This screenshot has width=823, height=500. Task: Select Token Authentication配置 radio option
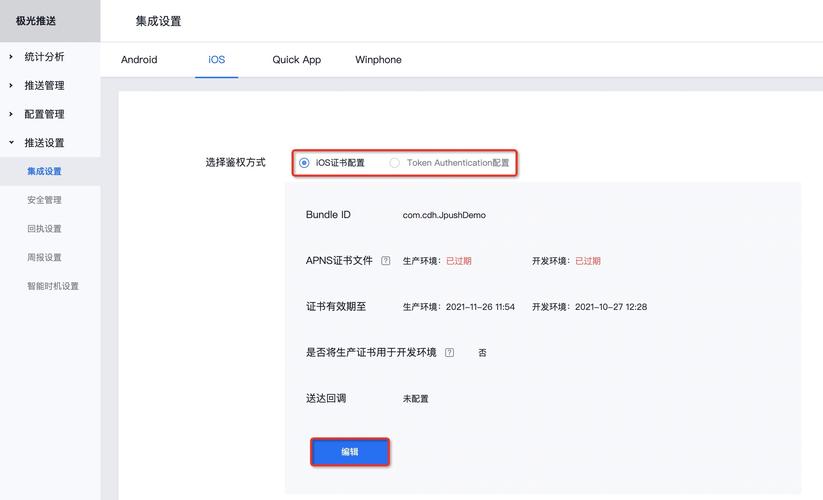pos(394,163)
